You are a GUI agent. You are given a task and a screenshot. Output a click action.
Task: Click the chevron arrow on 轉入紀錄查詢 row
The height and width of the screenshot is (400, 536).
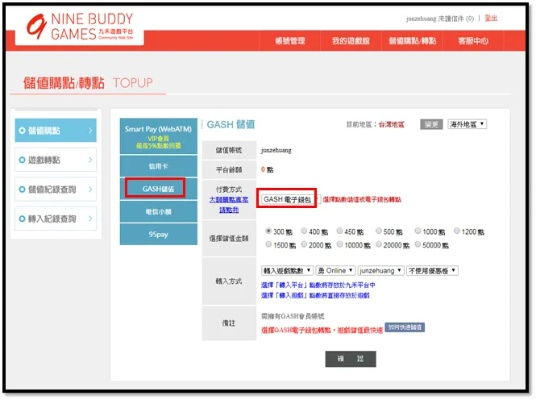[x=90, y=218]
